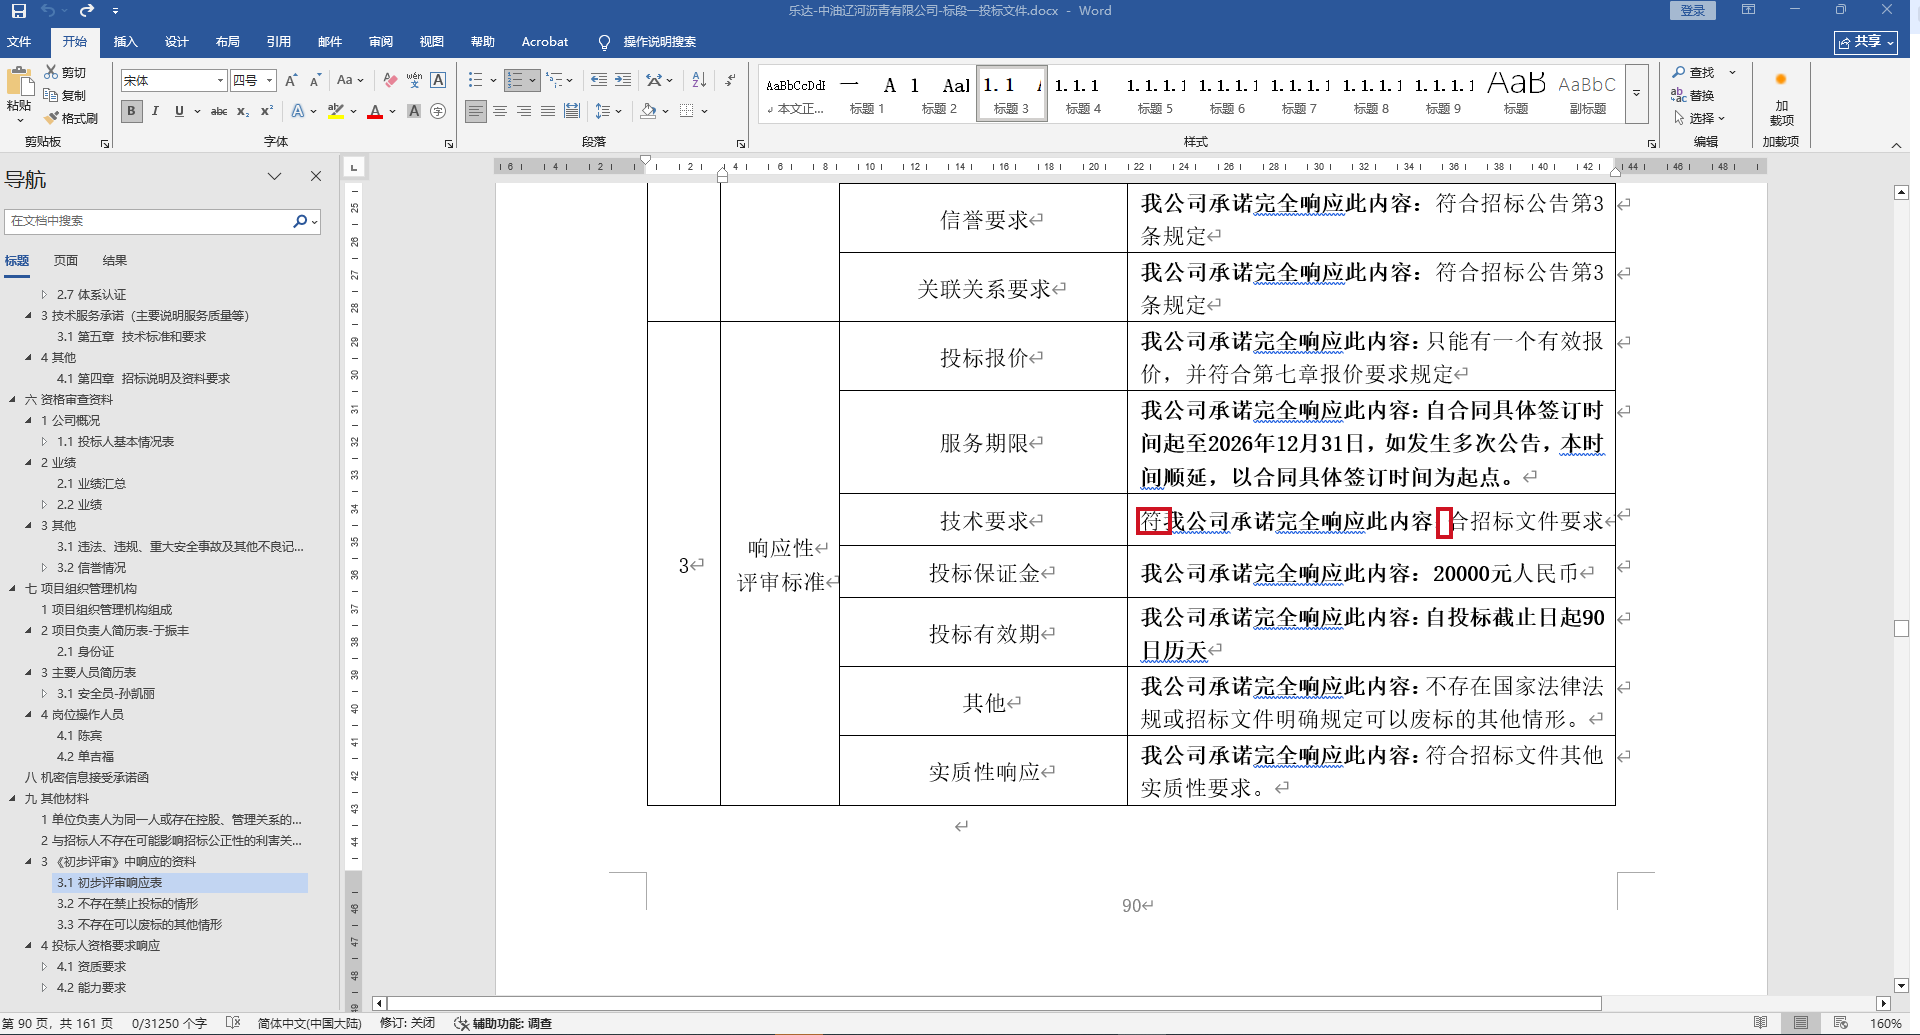Switch to the 审阅 (Review) ribbon tab
1920x1035 pixels.
(x=381, y=42)
